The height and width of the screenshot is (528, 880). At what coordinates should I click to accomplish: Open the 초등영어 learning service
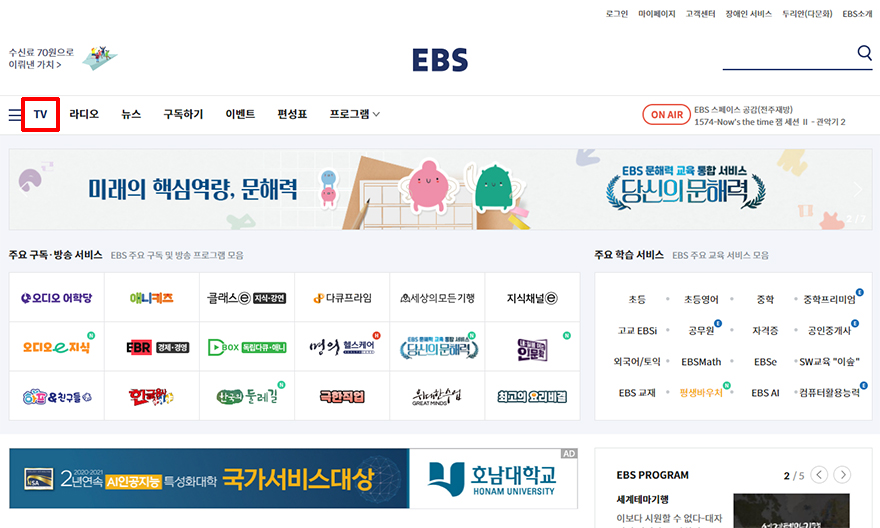(x=701, y=300)
